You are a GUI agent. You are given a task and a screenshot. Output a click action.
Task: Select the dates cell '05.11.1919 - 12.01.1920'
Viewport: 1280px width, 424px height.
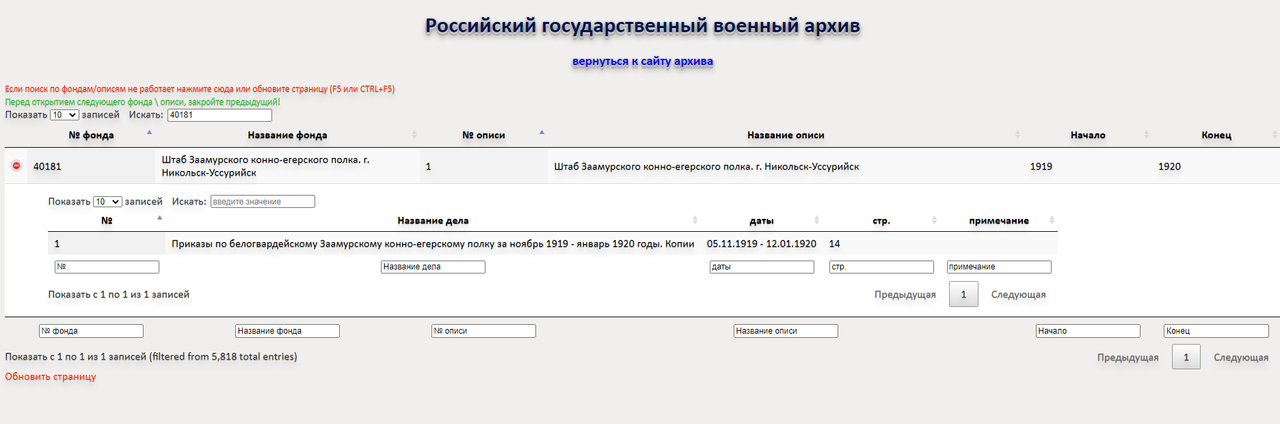[761, 244]
